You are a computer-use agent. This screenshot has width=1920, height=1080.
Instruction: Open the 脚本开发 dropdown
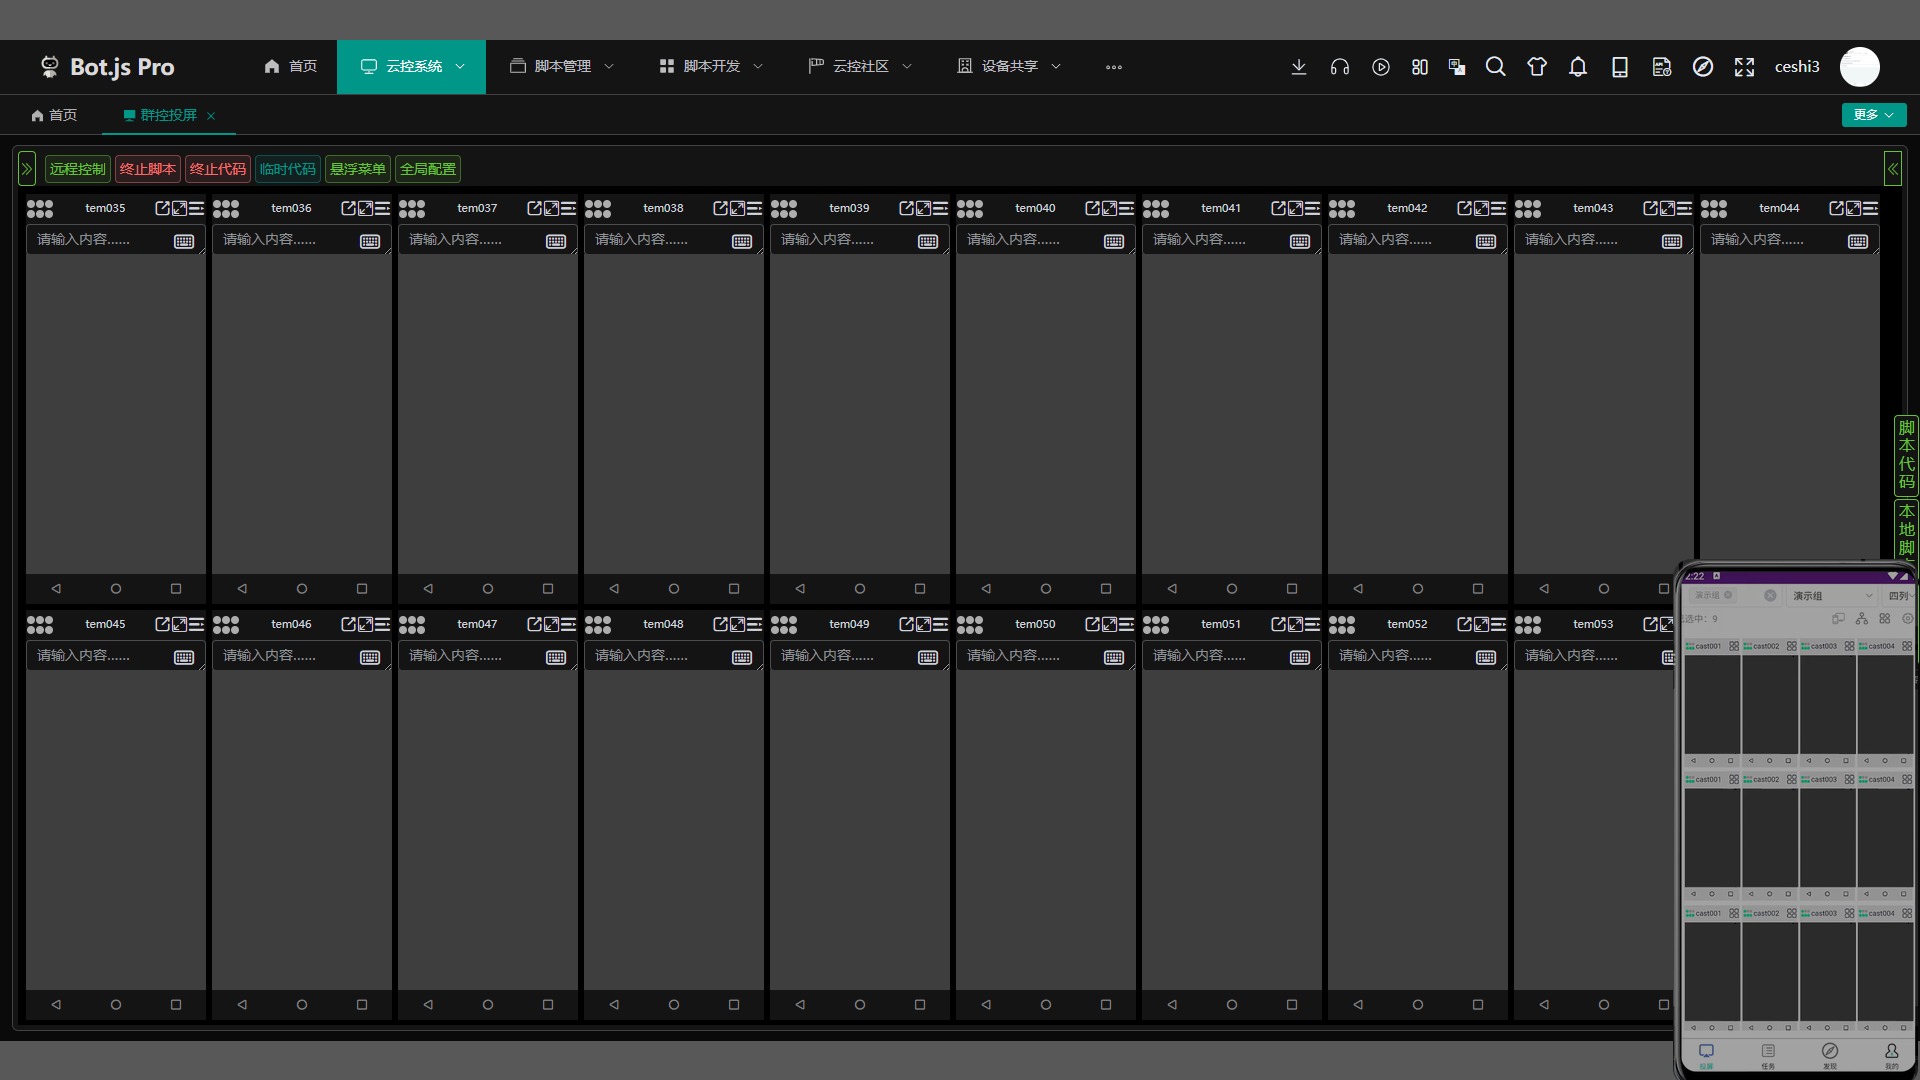click(x=711, y=67)
